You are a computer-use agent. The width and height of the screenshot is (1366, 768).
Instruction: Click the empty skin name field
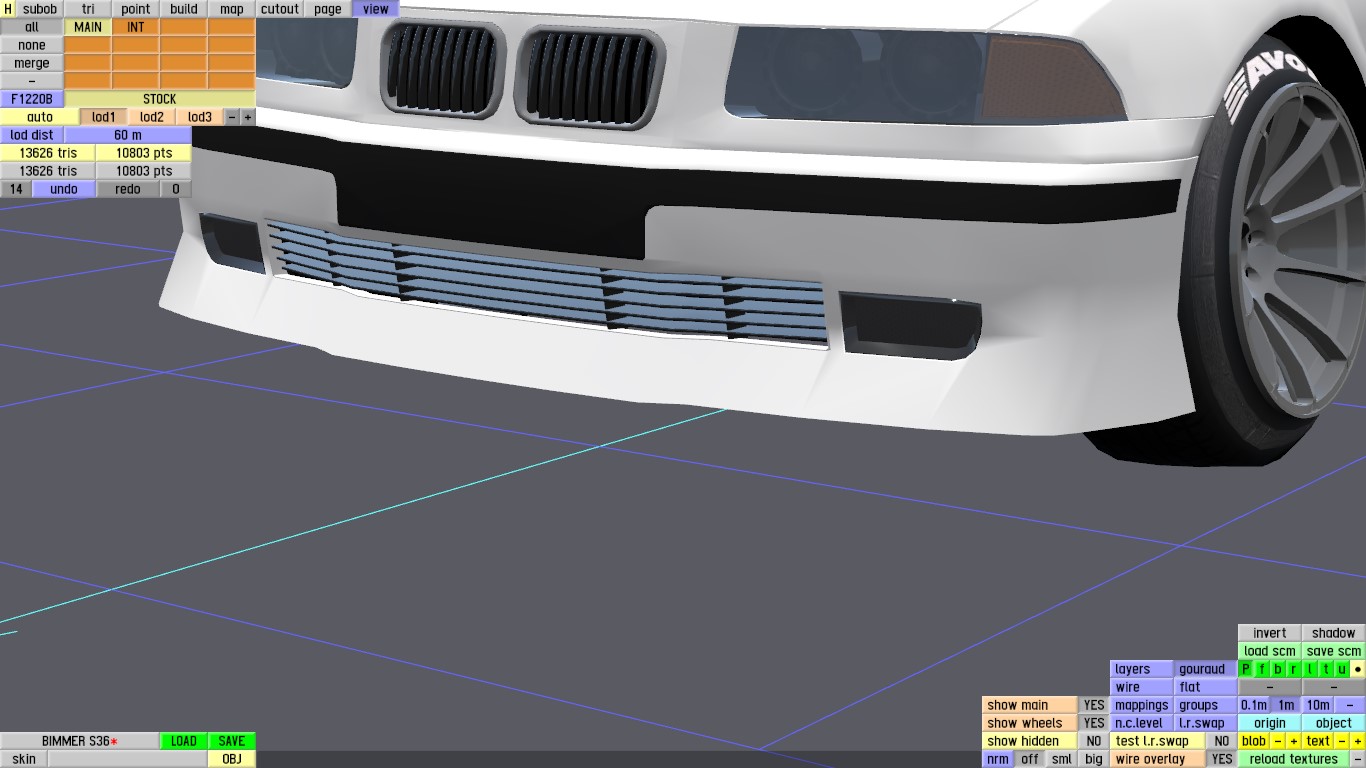point(128,759)
